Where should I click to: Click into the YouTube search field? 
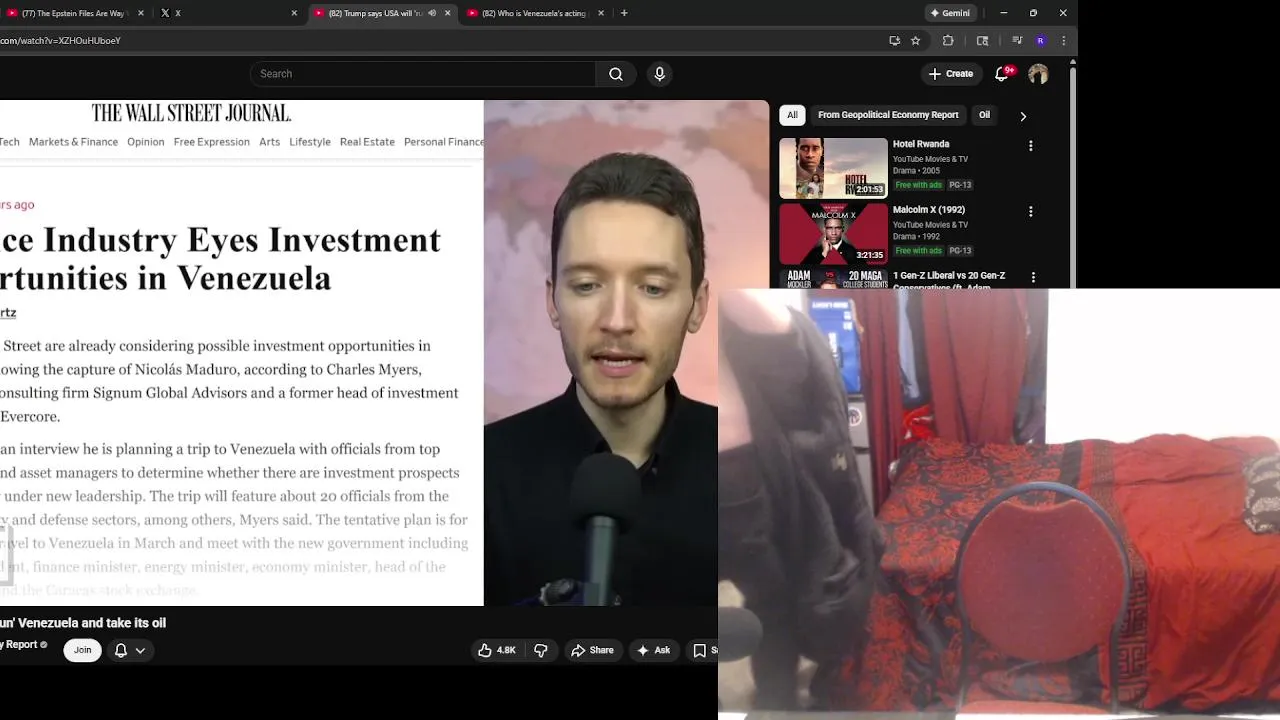pyautogui.click(x=423, y=74)
